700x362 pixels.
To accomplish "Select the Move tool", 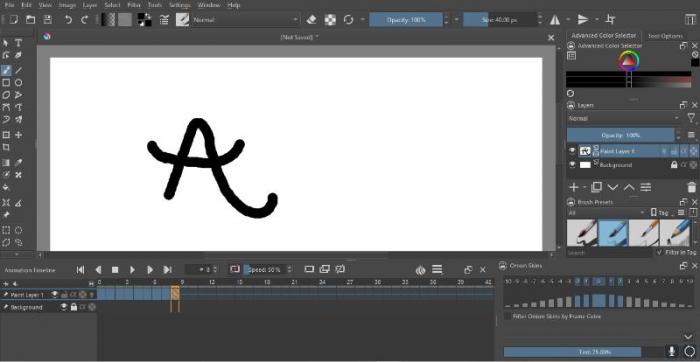I will click(x=18, y=135).
